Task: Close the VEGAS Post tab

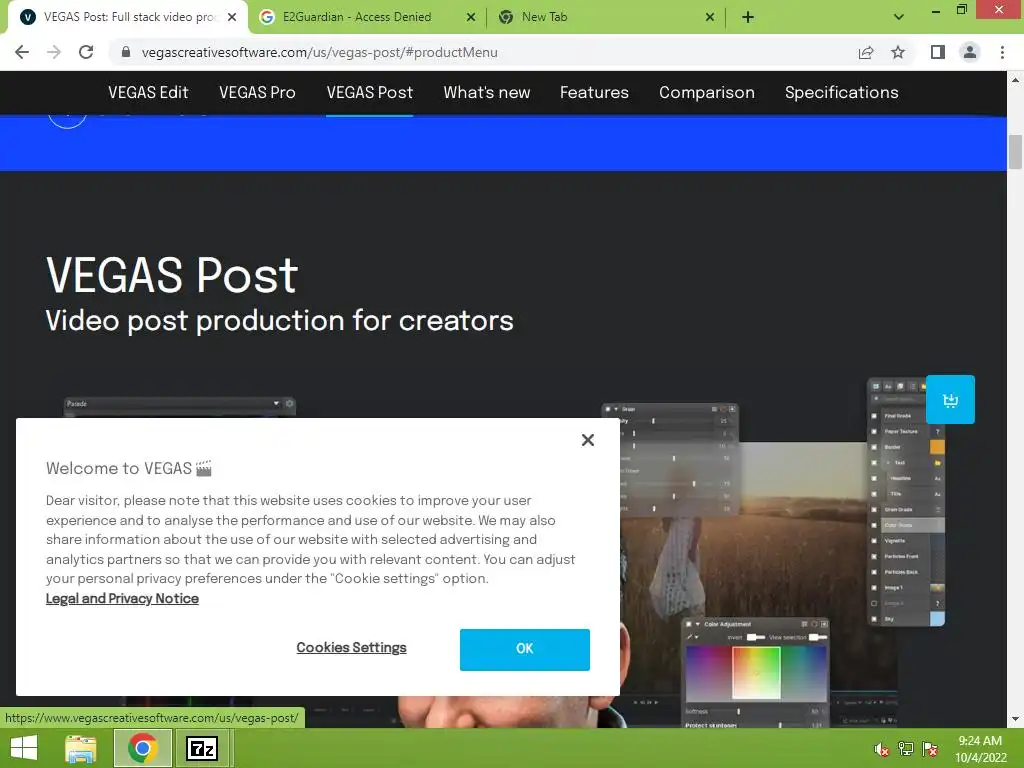Action: (x=232, y=17)
